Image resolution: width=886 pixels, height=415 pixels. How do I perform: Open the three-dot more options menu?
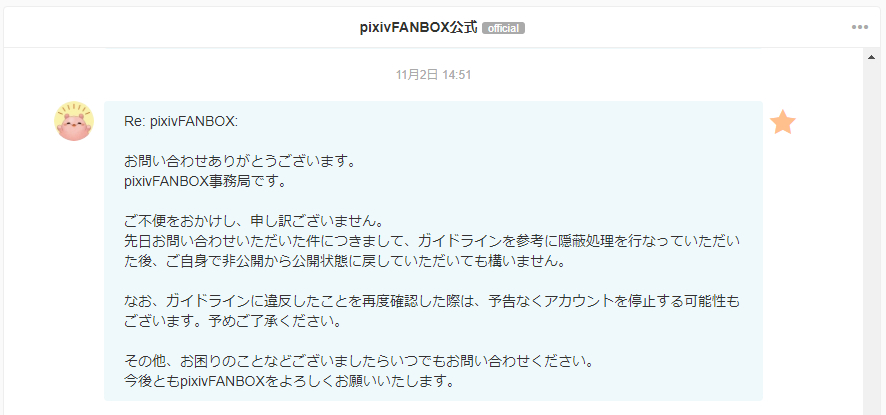pyautogui.click(x=859, y=27)
